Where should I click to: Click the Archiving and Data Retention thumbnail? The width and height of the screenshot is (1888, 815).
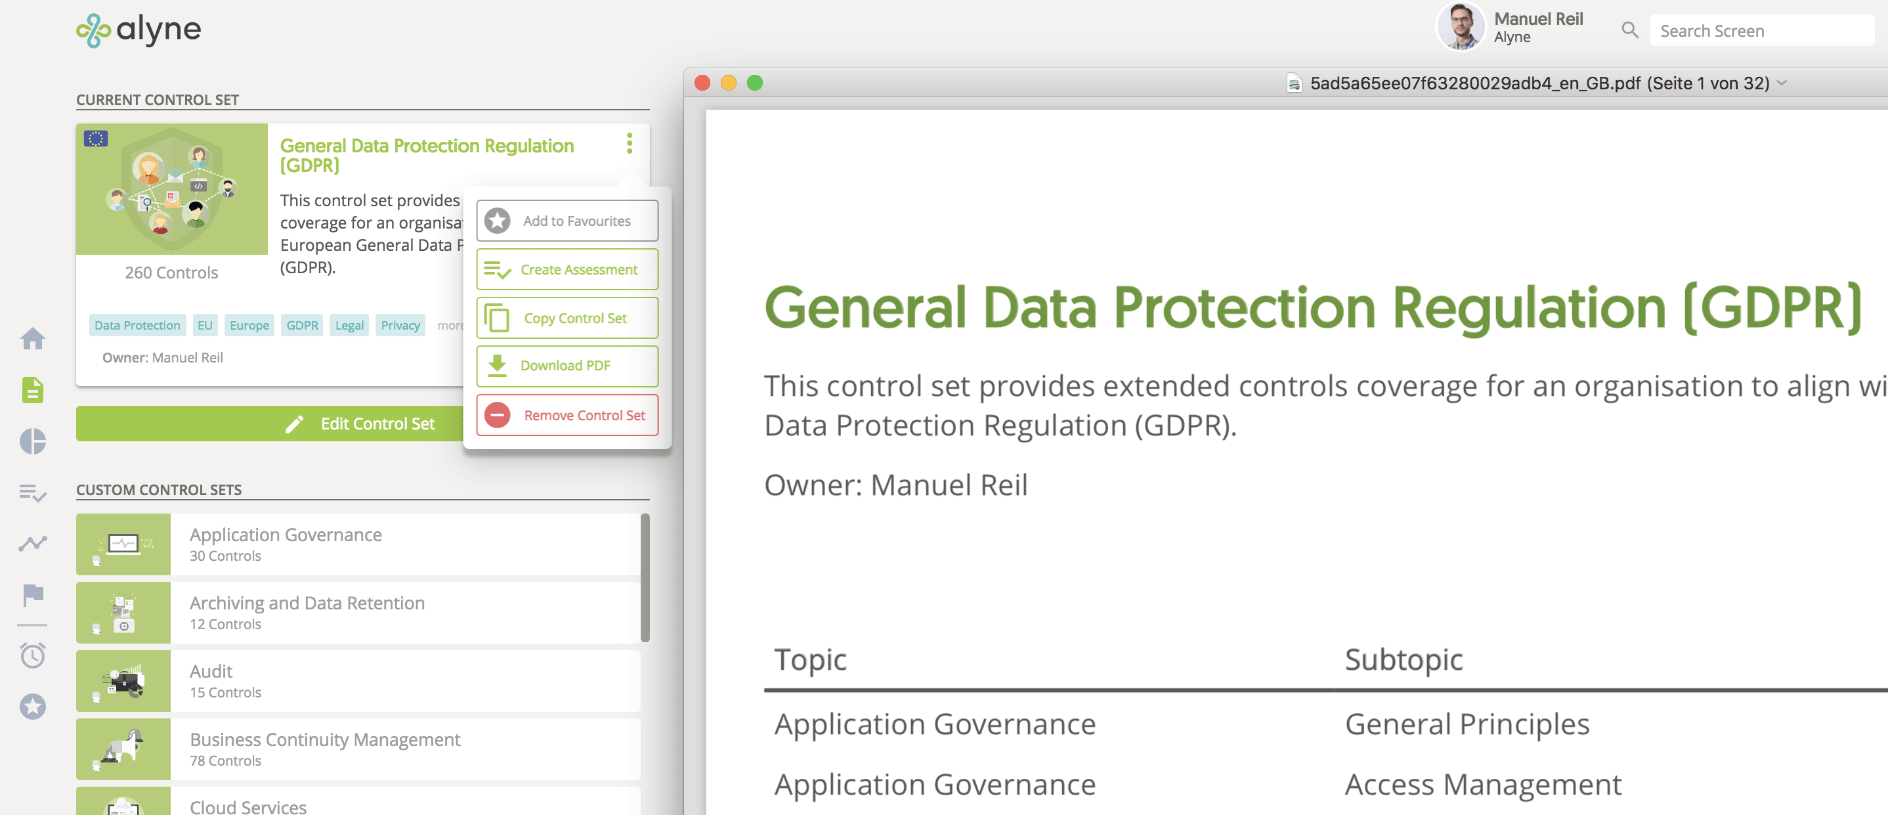(x=123, y=613)
